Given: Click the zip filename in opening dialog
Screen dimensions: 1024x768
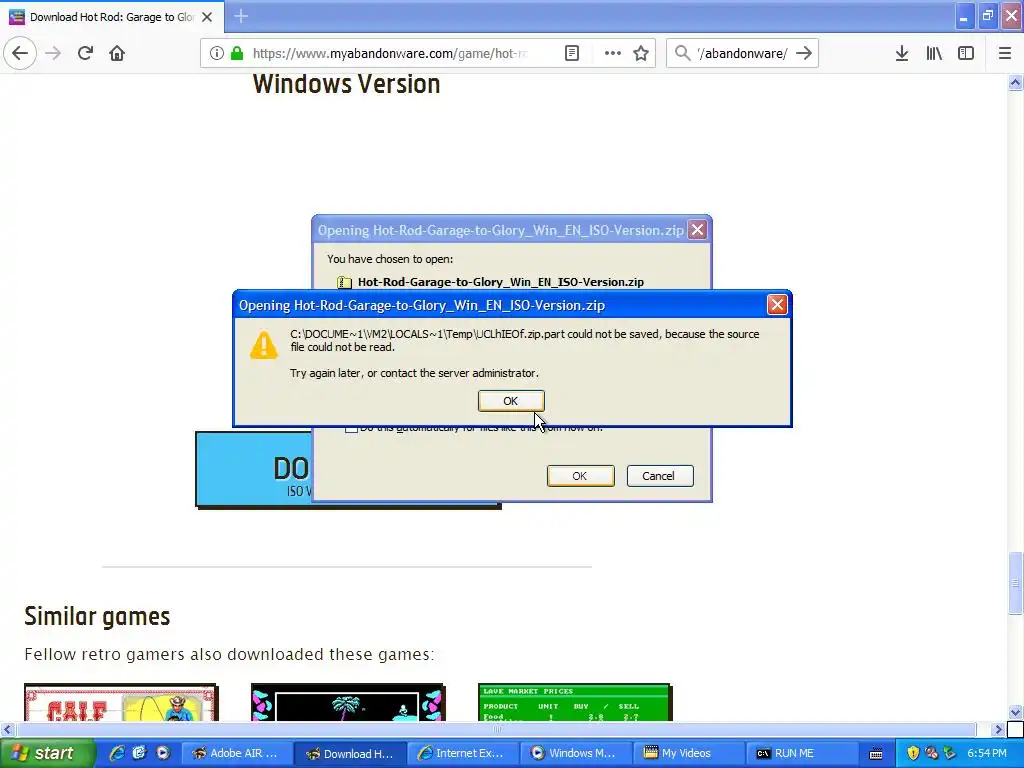Looking at the screenshot, I should point(501,282).
